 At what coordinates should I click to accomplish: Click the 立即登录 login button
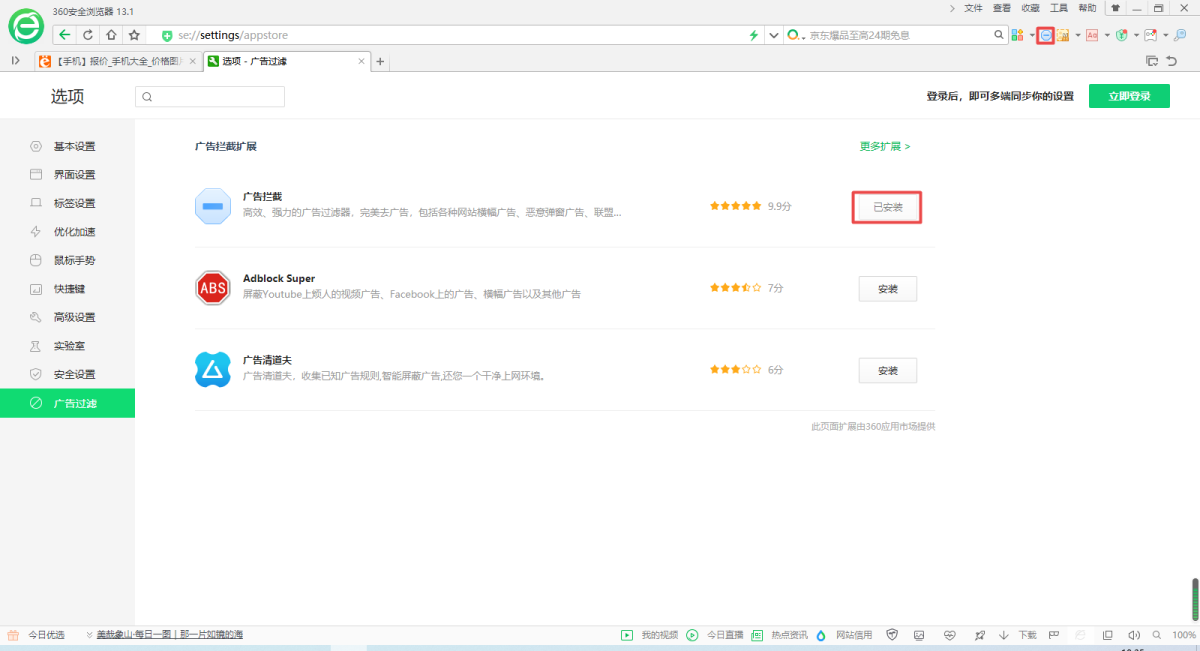tap(1129, 96)
